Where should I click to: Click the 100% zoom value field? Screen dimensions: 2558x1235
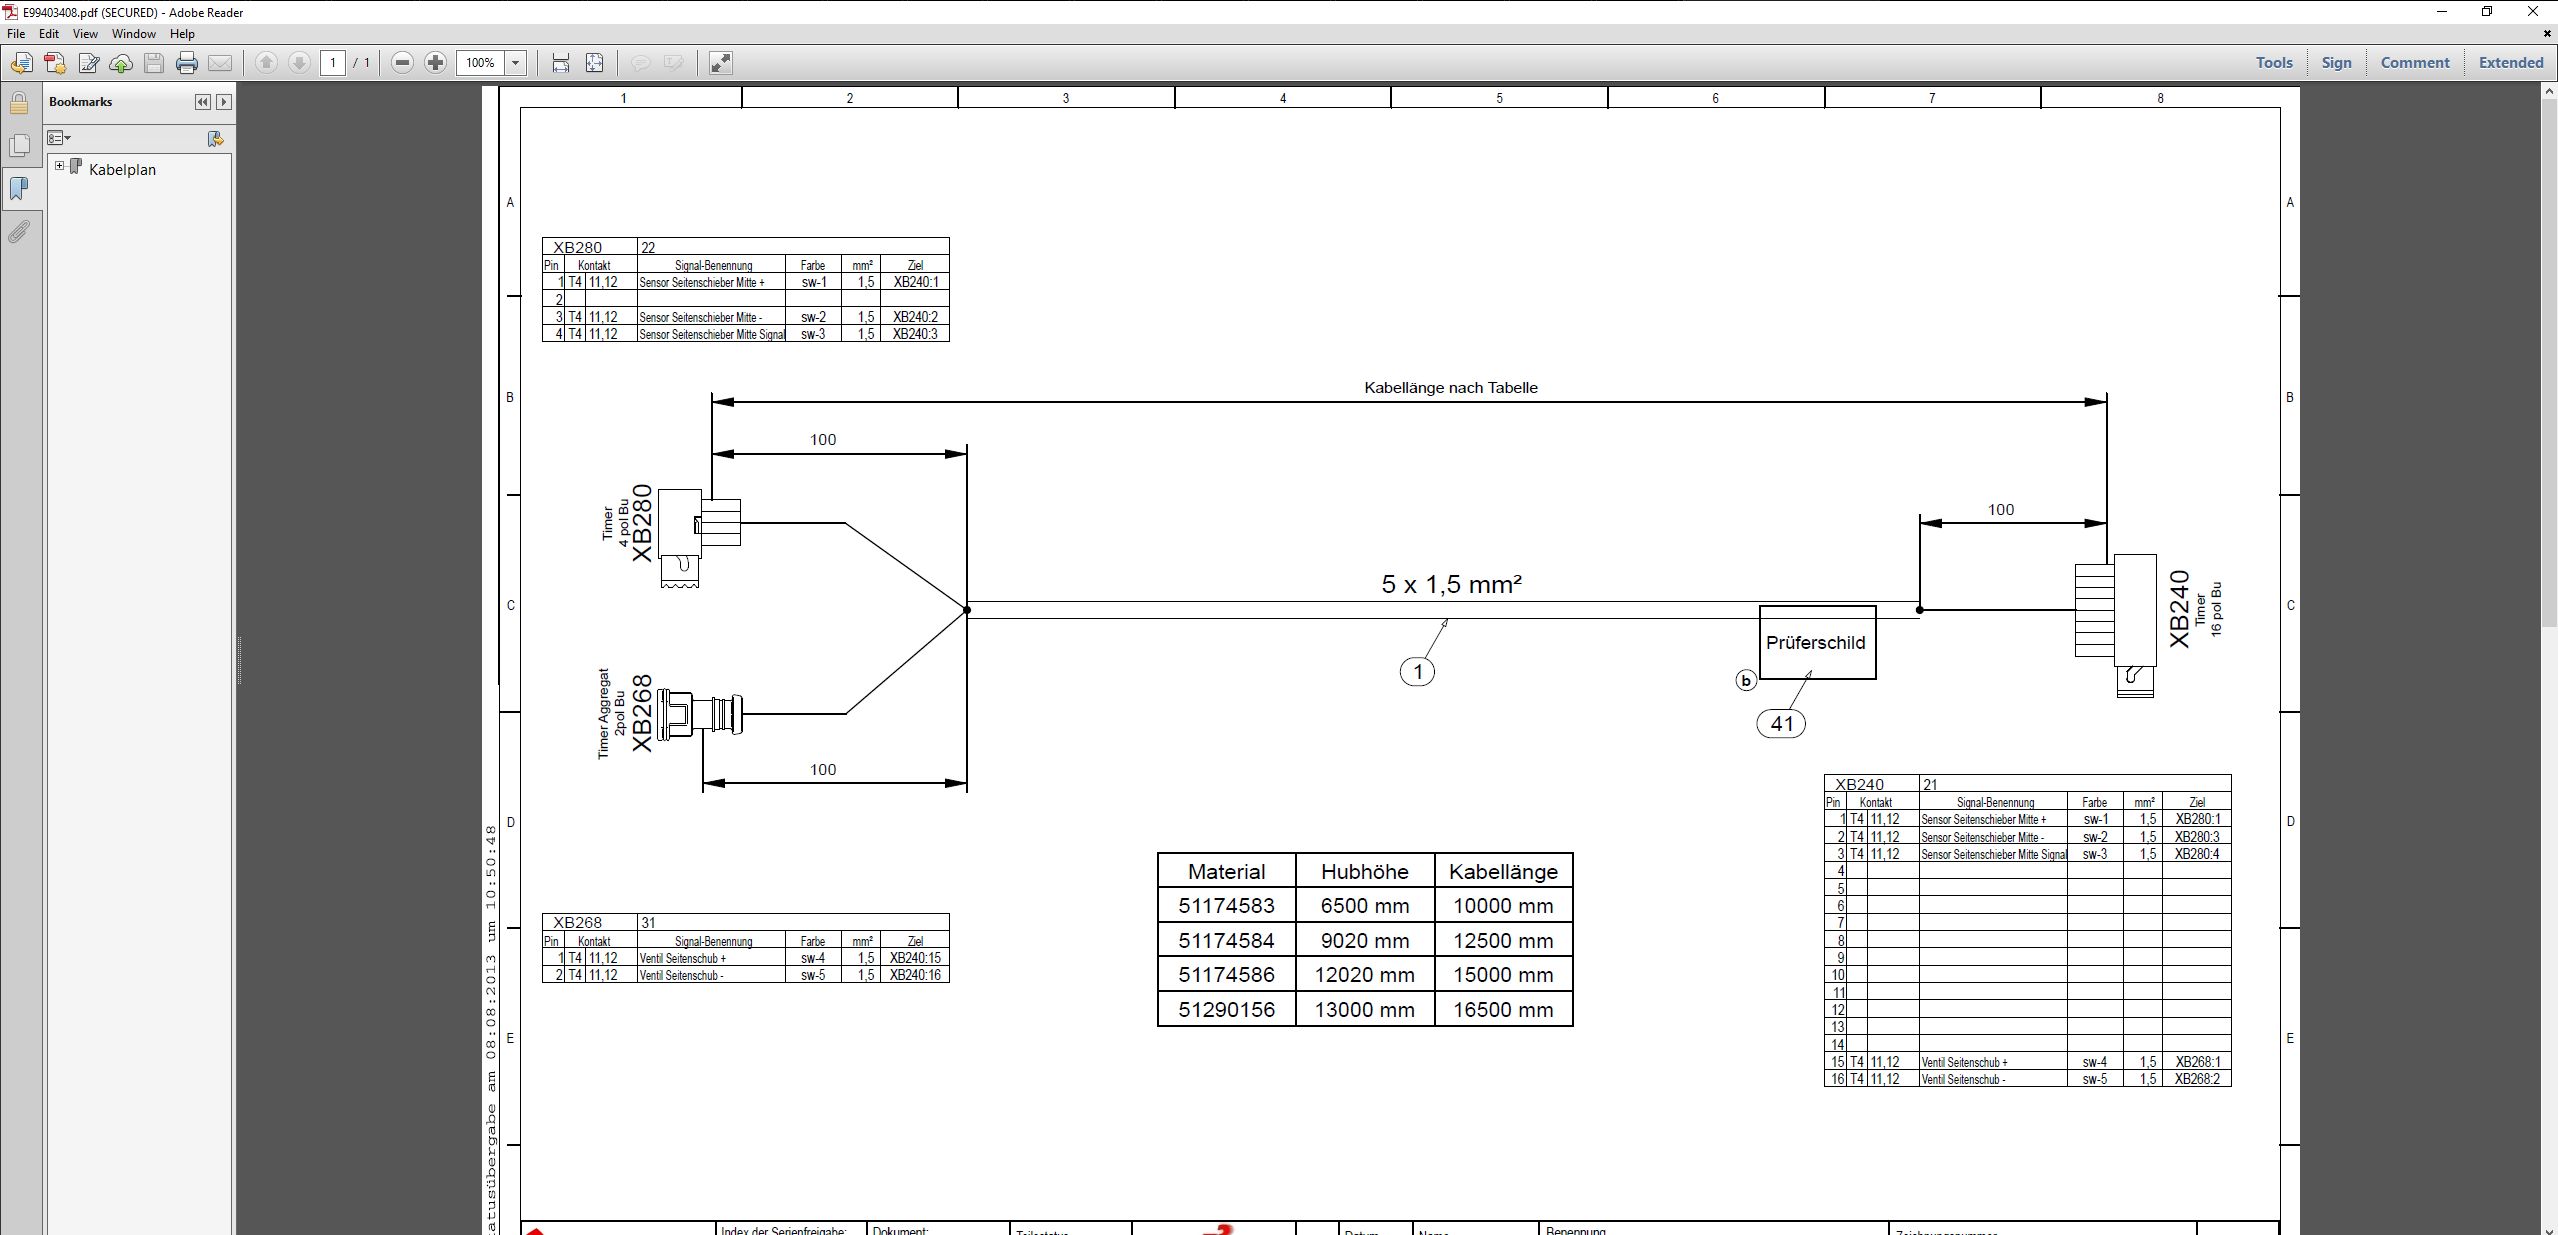tap(480, 63)
